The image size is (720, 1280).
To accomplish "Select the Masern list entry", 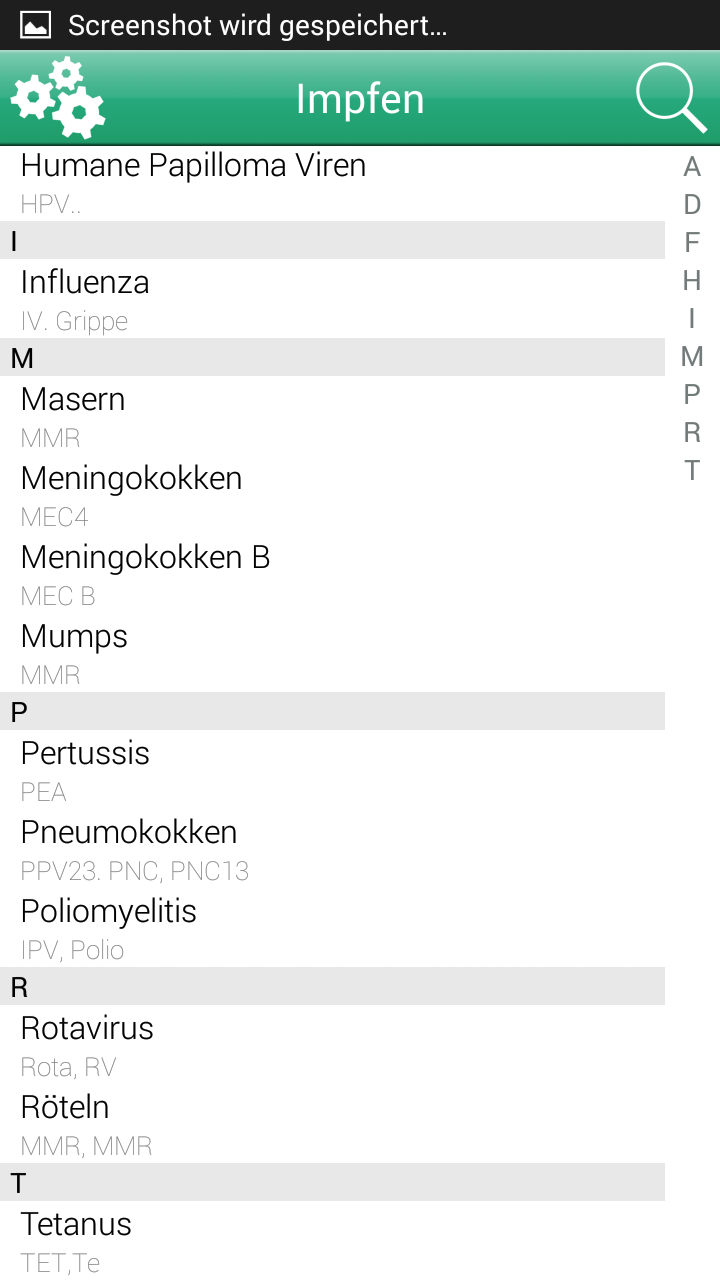I will click(x=332, y=416).
